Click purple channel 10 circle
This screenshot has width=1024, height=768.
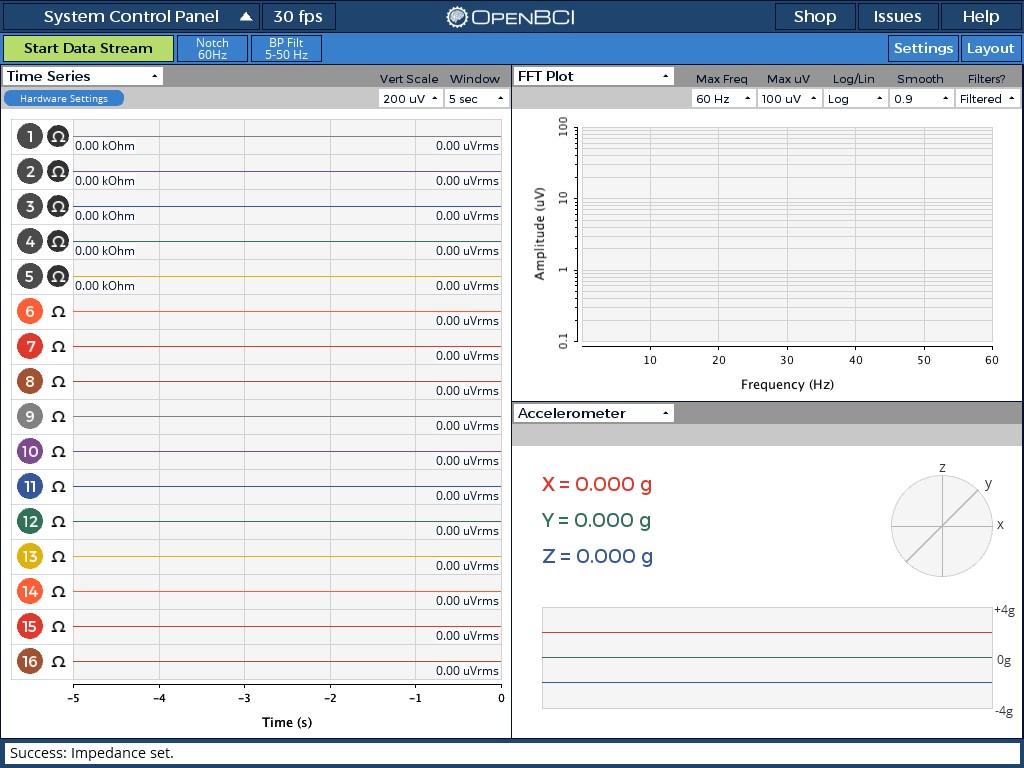(29, 451)
